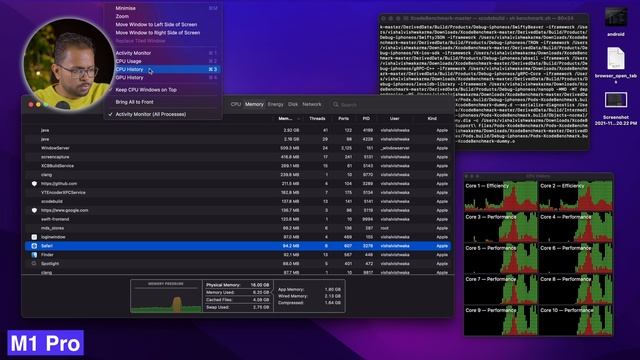This screenshot has width=640, height=360.
Task: Select the XCBBuildService process row
Action: (238, 166)
